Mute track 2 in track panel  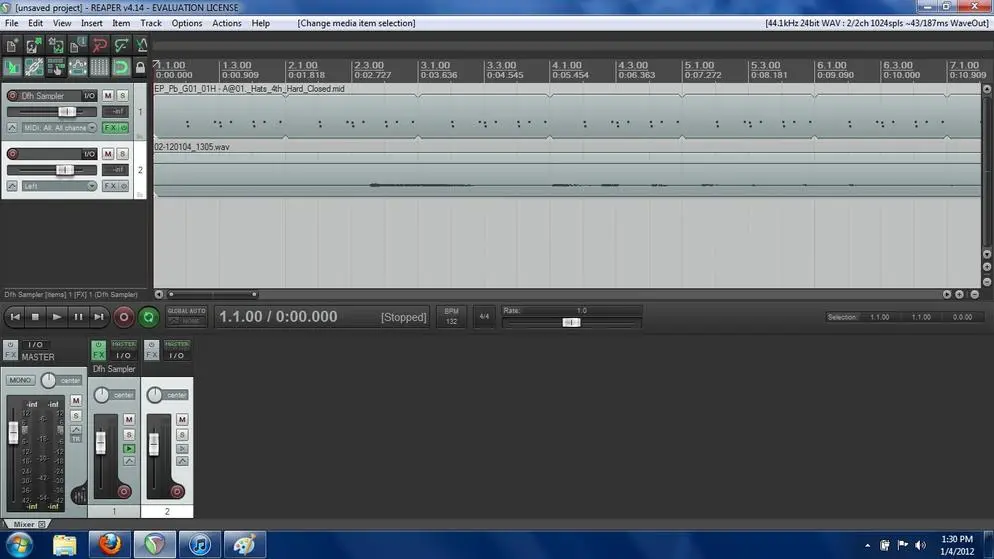click(x=108, y=154)
